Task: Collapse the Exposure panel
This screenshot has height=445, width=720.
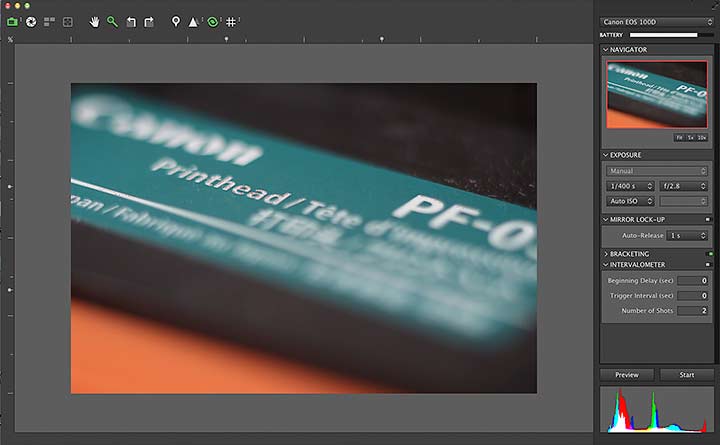Action: [x=606, y=155]
